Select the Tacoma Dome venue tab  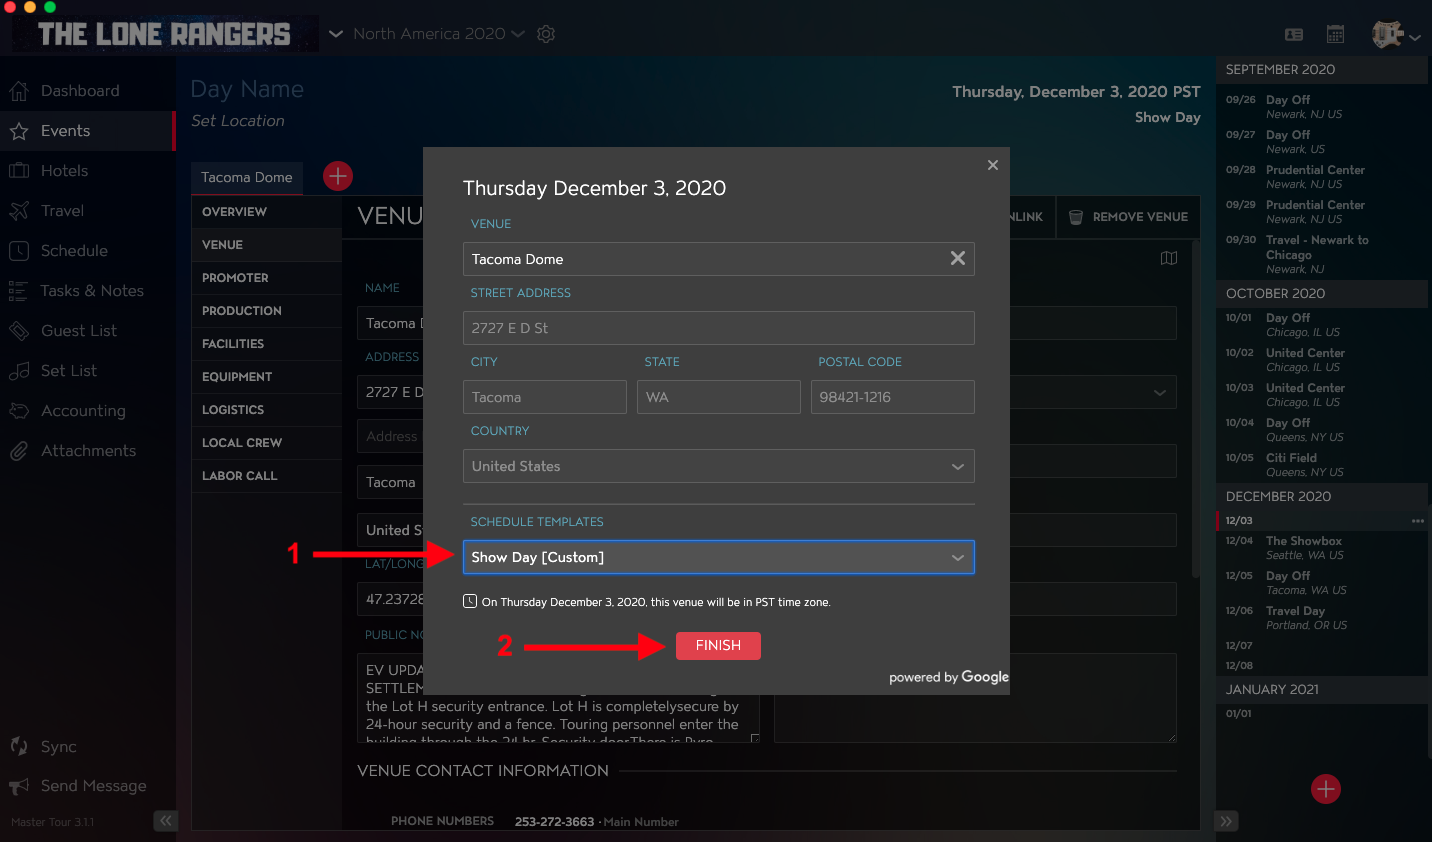247,177
